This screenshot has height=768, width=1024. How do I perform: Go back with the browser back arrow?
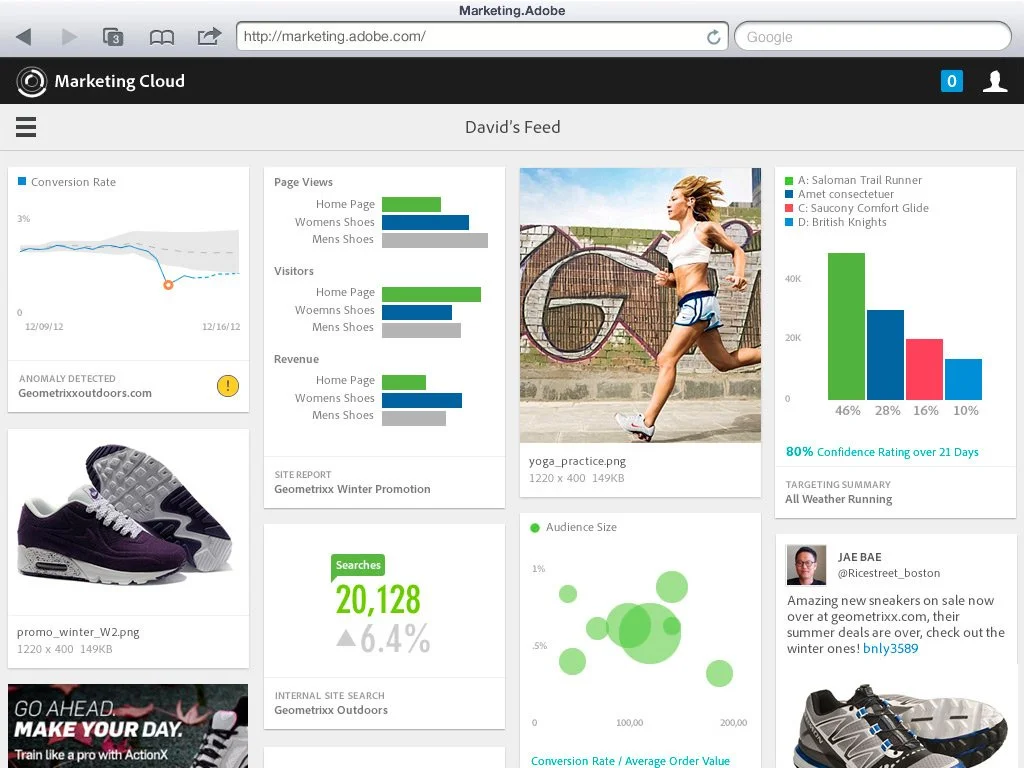tap(24, 37)
